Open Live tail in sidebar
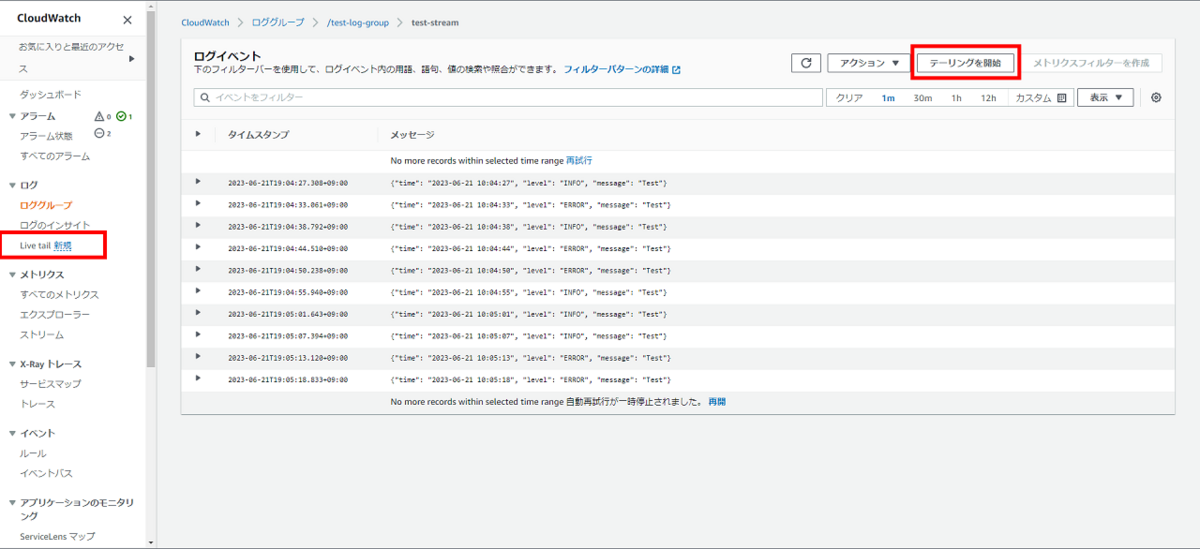Image resolution: width=1200 pixels, height=549 pixels. pos(35,245)
